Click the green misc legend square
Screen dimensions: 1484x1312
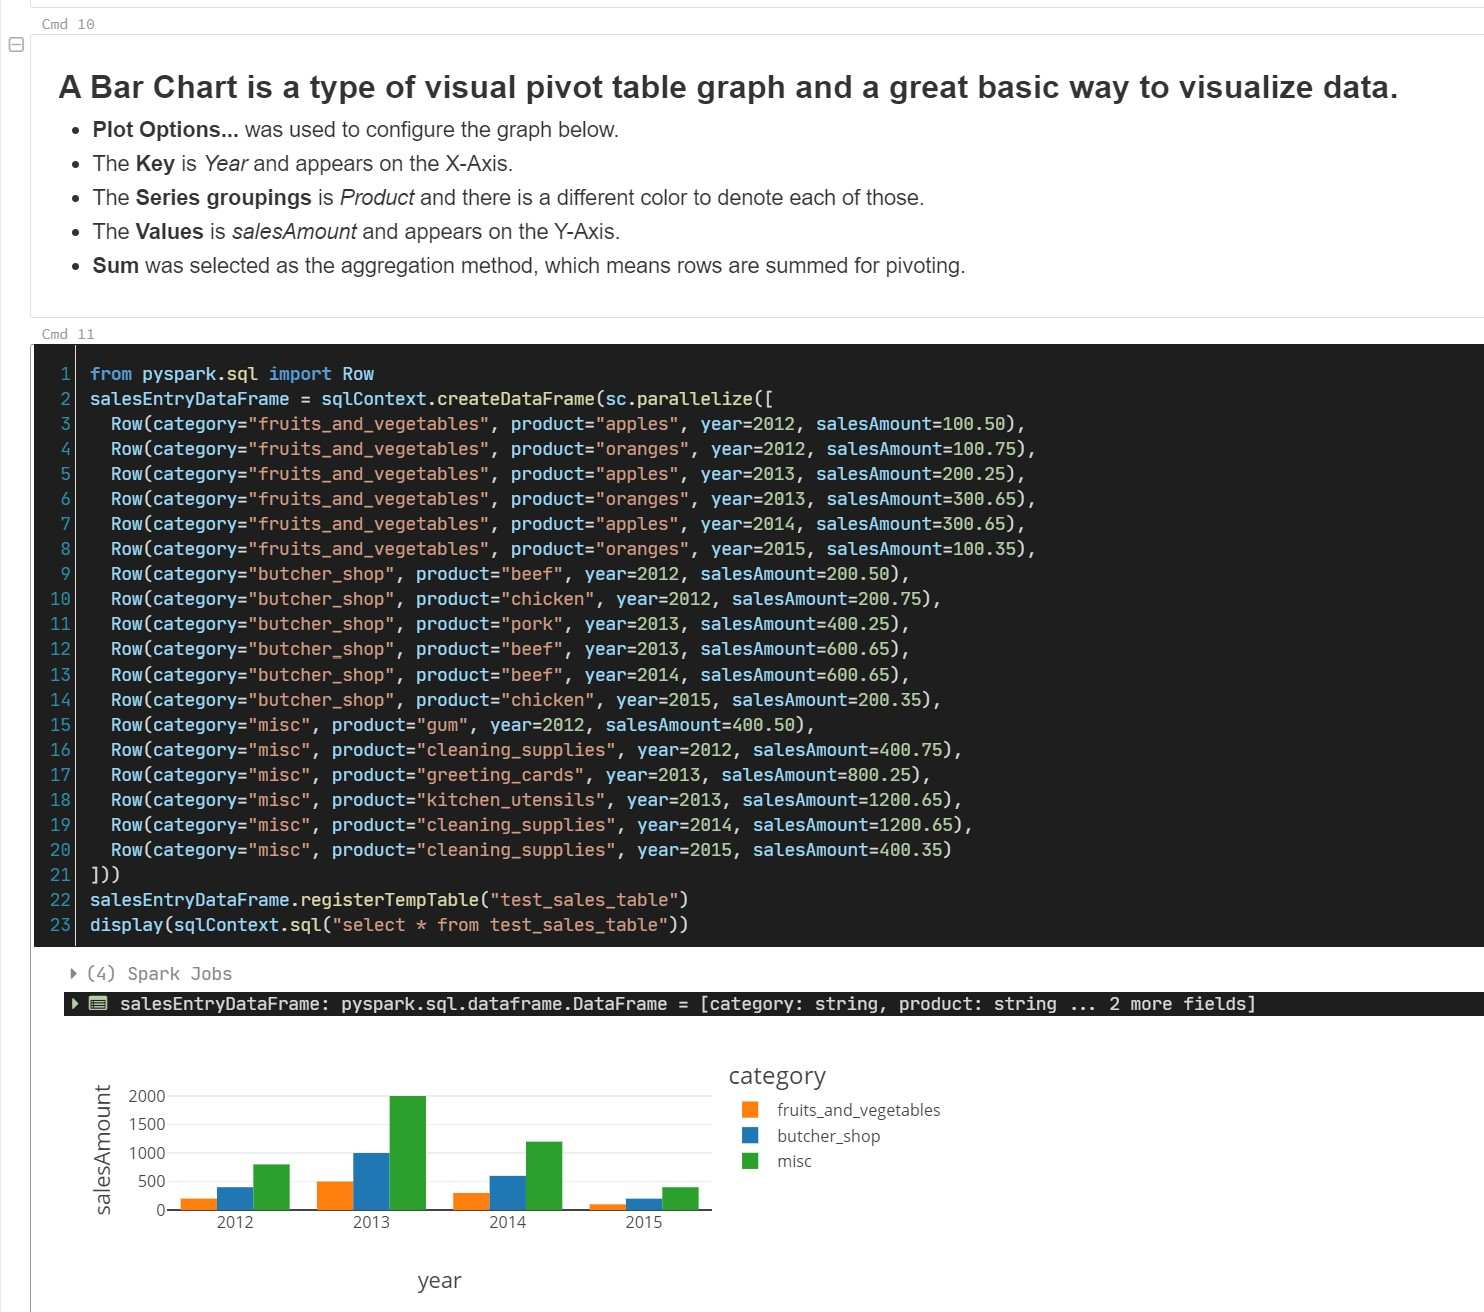pyautogui.click(x=750, y=1161)
